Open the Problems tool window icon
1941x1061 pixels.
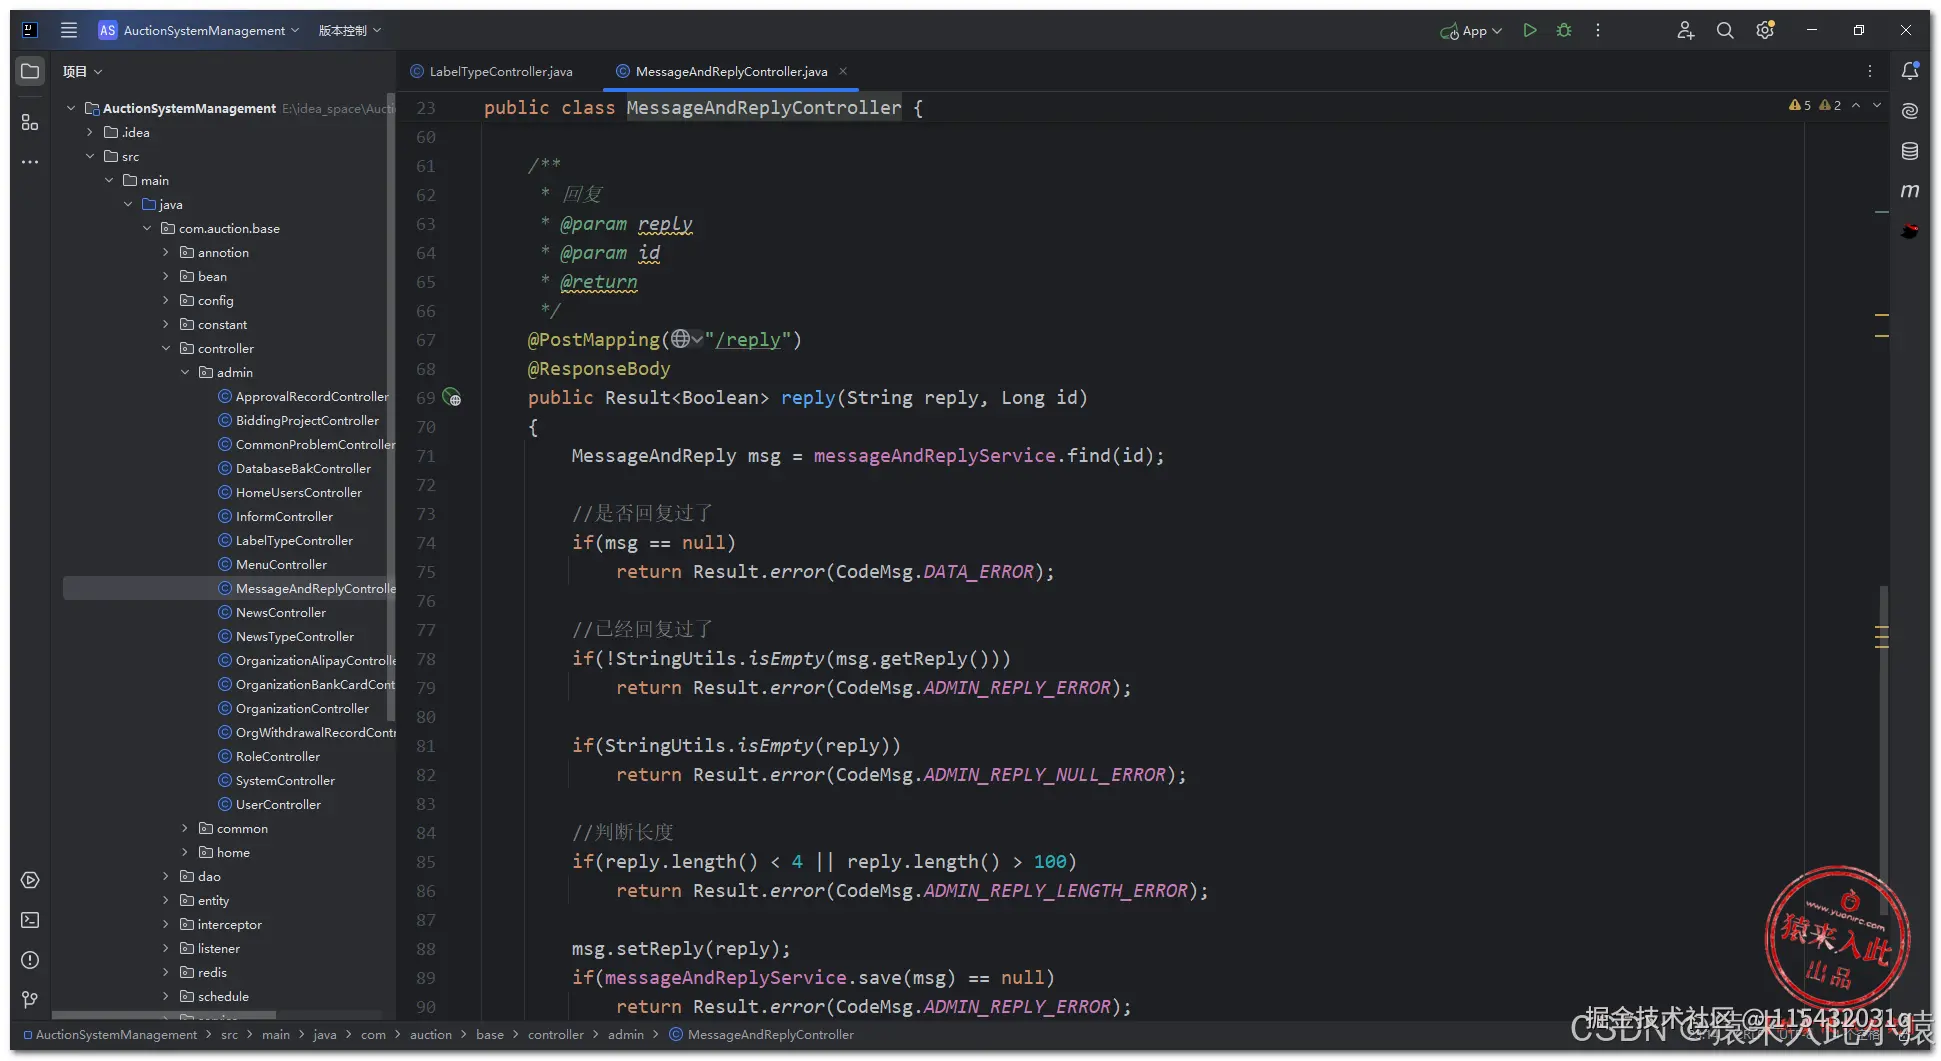[30, 960]
